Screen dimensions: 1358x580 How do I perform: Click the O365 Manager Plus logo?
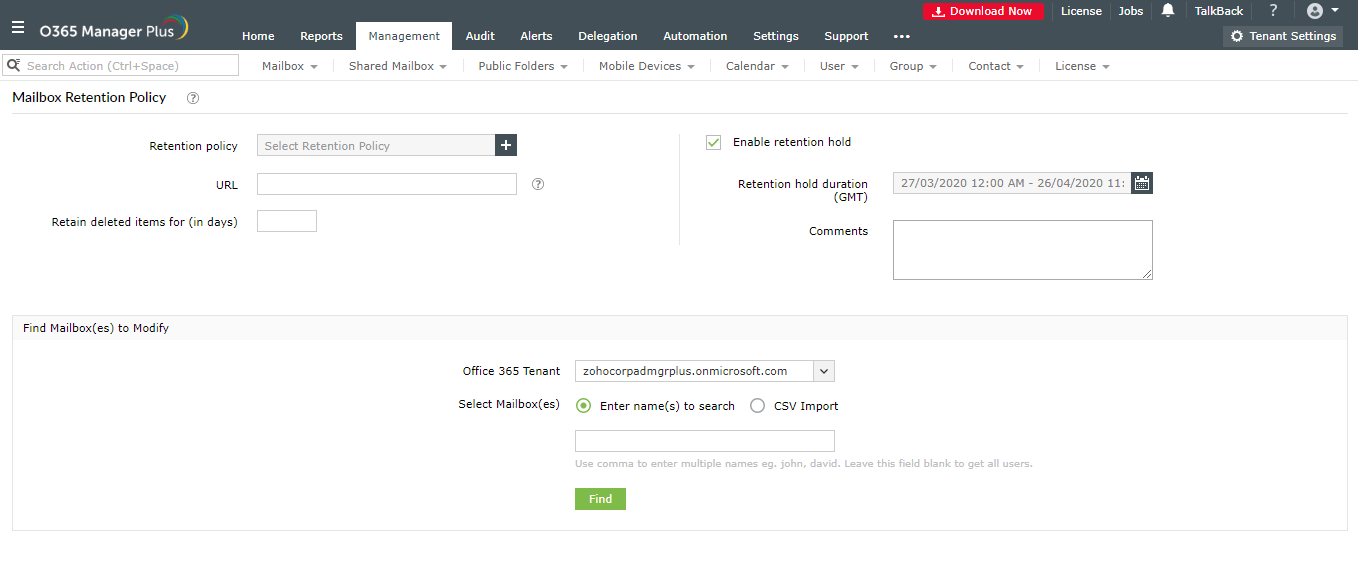click(114, 29)
